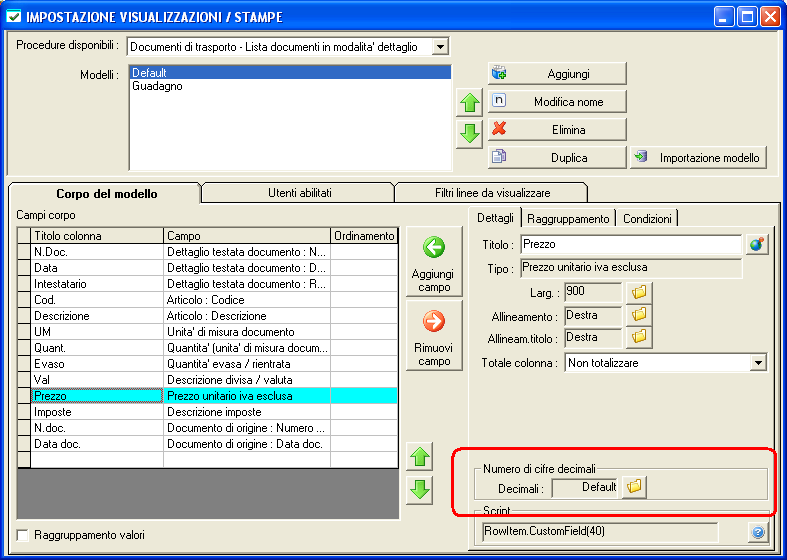Click cell Articolo : Codice
The width and height of the screenshot is (787, 560).
[x=247, y=300]
